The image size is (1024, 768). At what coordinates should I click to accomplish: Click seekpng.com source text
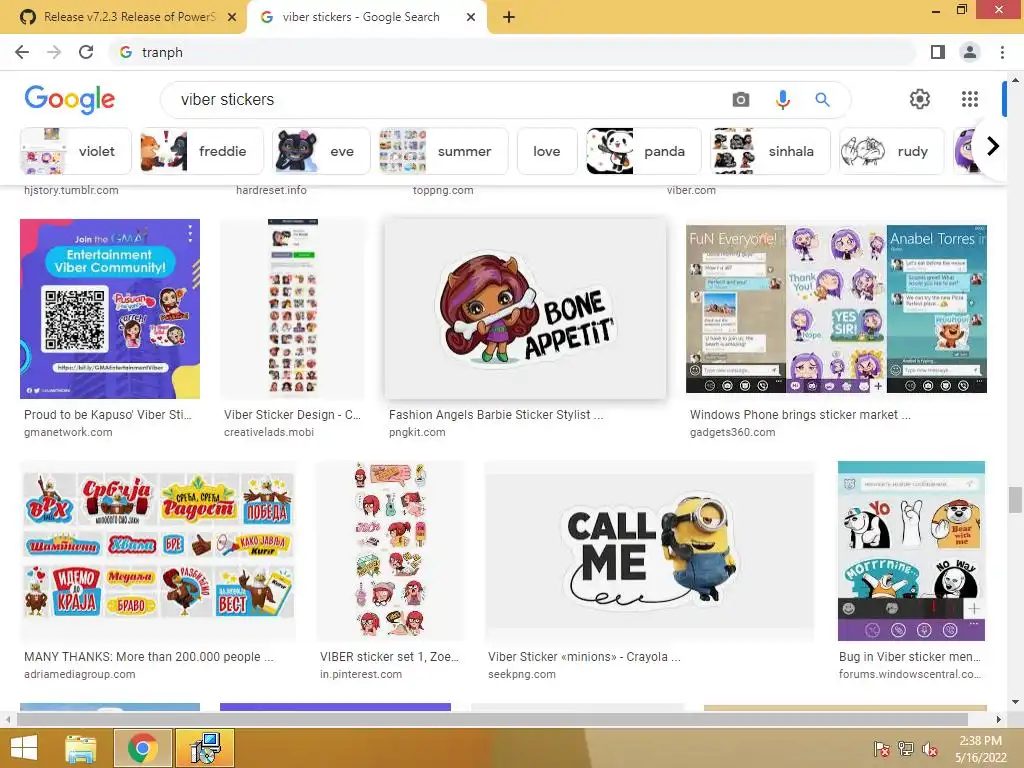pyautogui.click(x=522, y=675)
